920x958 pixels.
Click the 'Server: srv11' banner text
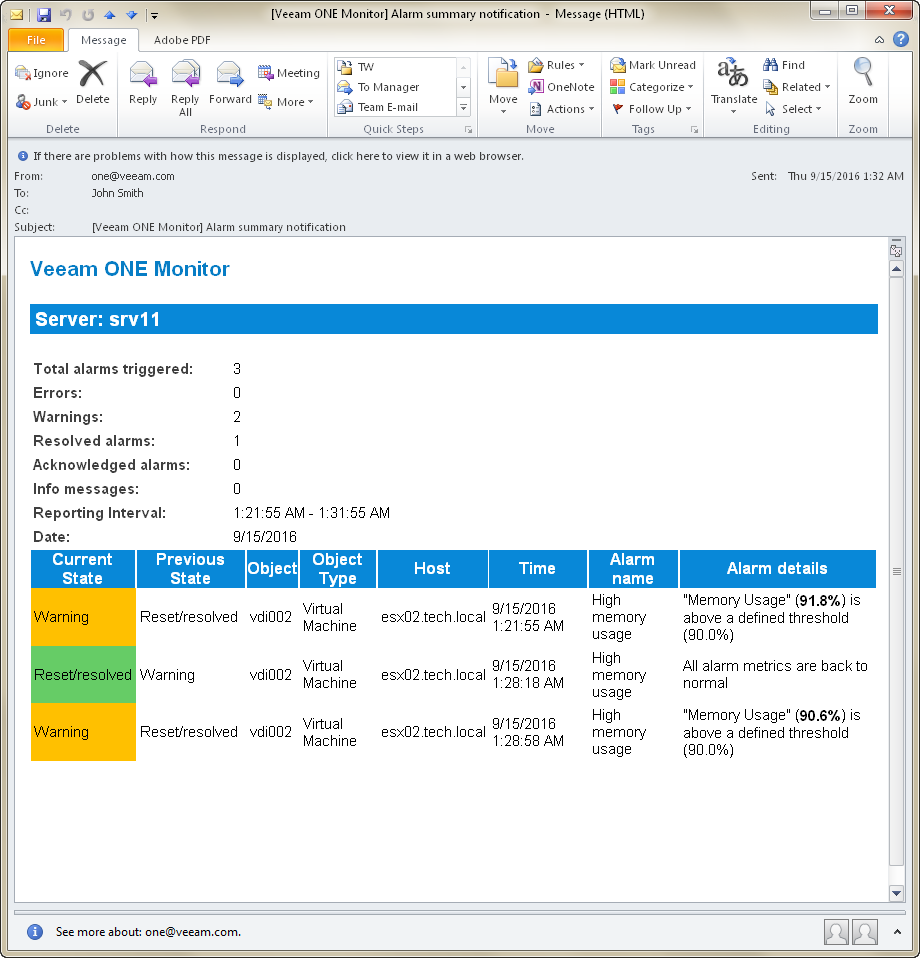click(98, 319)
